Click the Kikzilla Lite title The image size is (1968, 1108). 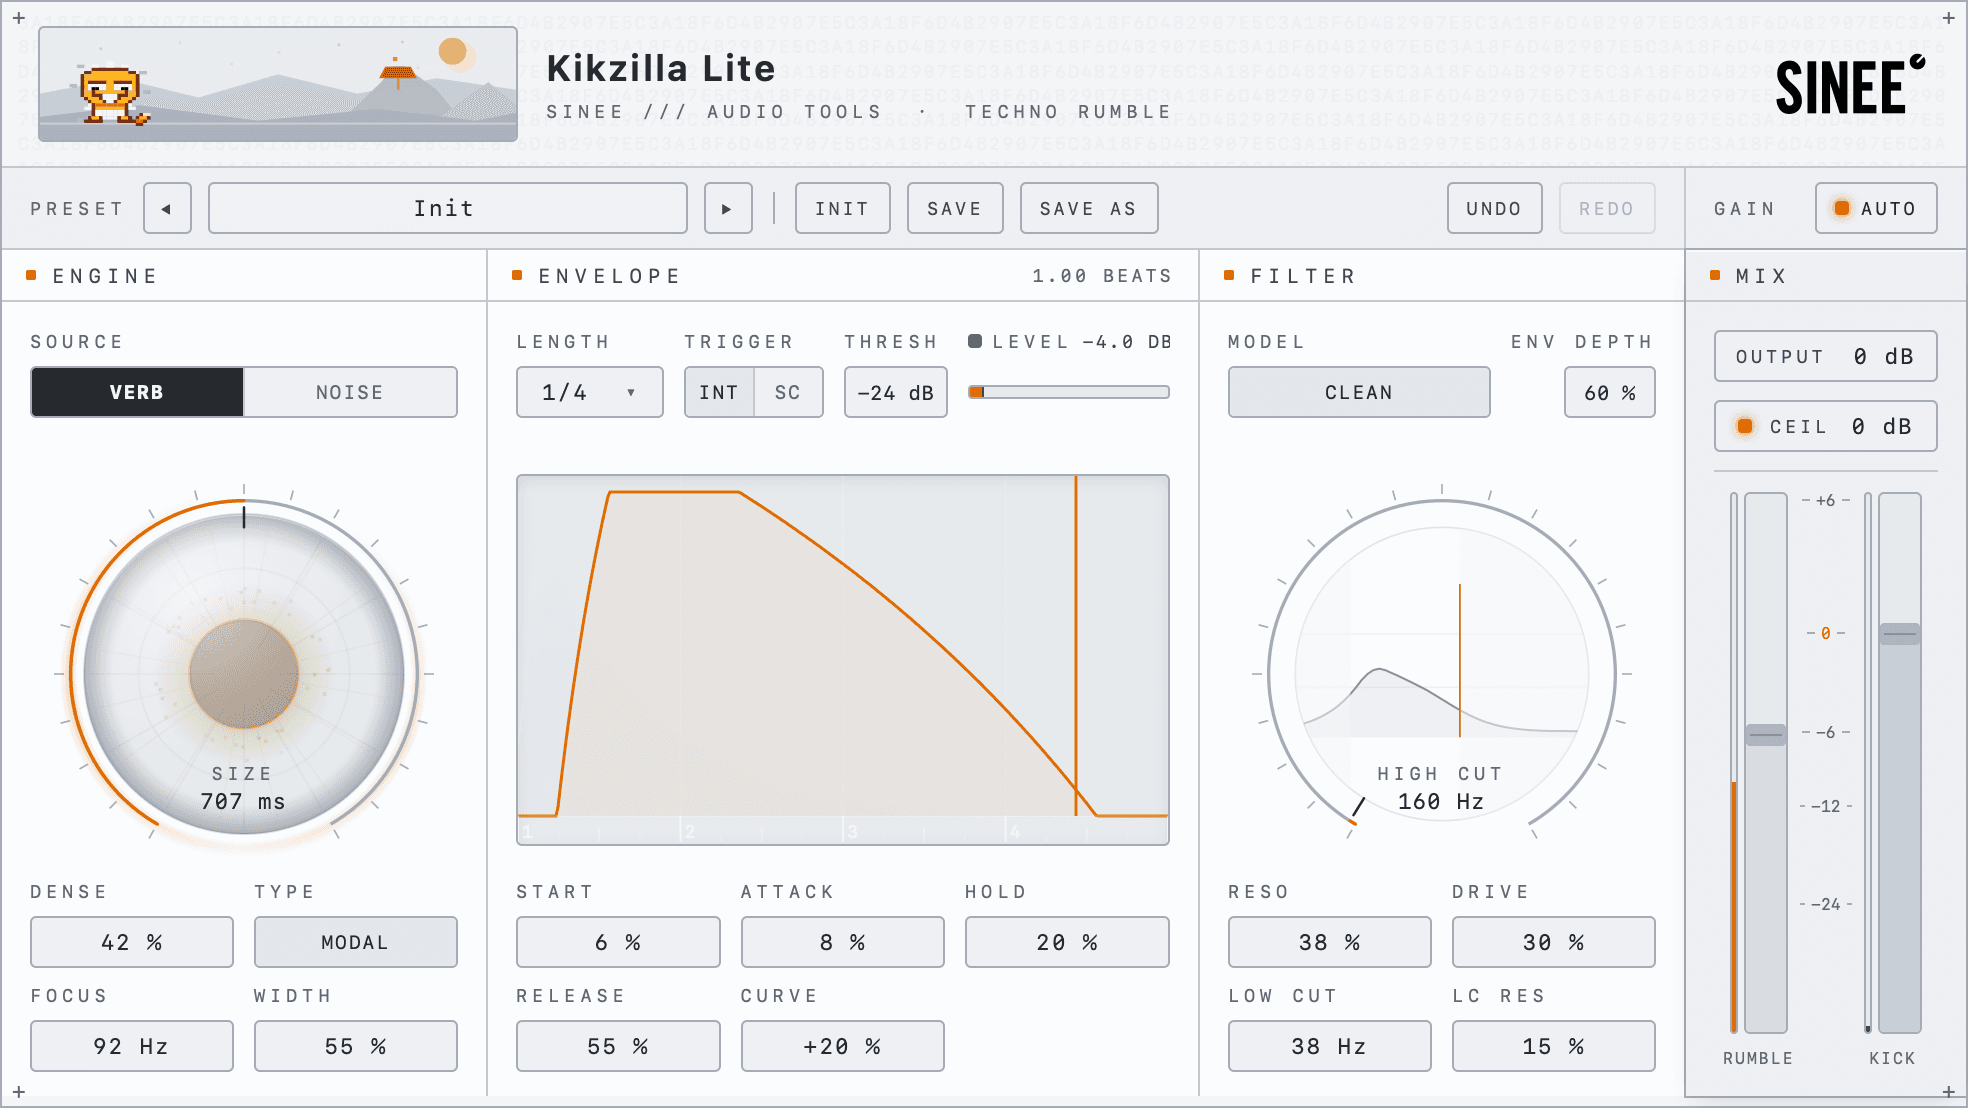click(x=661, y=68)
